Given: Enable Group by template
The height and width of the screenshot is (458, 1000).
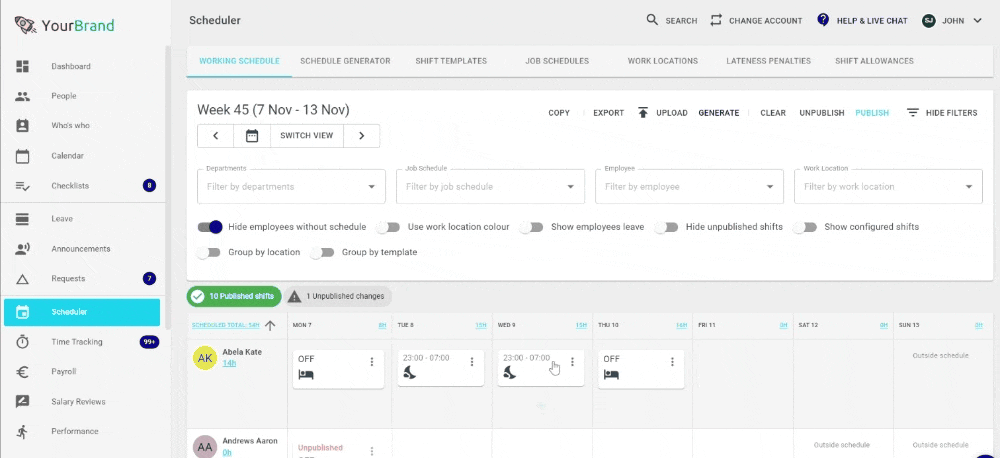Looking at the screenshot, I should [323, 253].
